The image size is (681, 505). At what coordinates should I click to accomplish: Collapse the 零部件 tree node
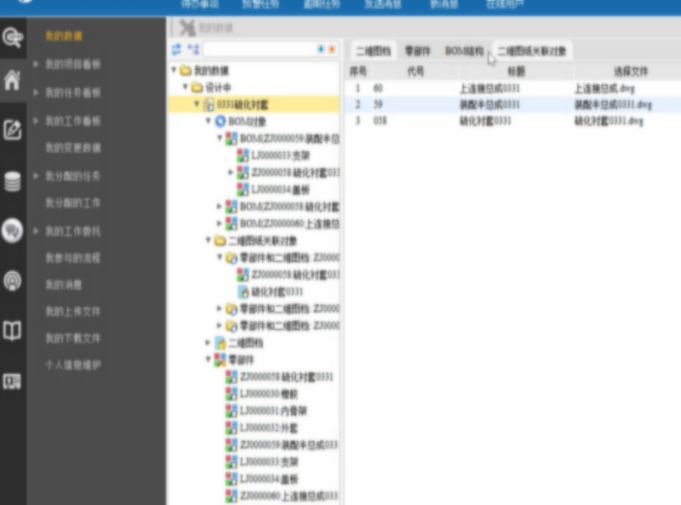[208, 360]
